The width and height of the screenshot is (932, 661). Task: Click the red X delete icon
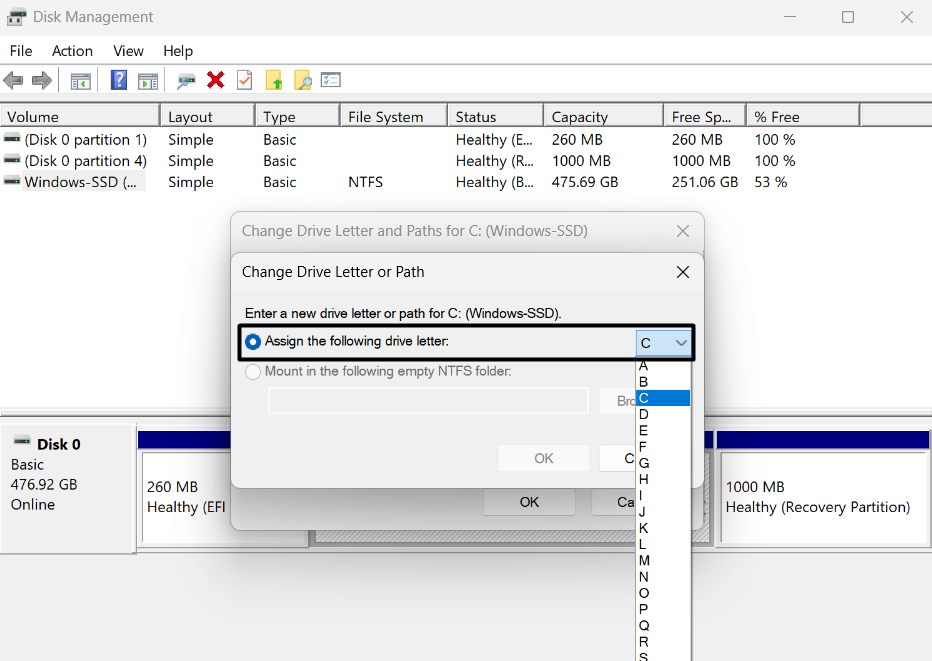click(x=215, y=80)
